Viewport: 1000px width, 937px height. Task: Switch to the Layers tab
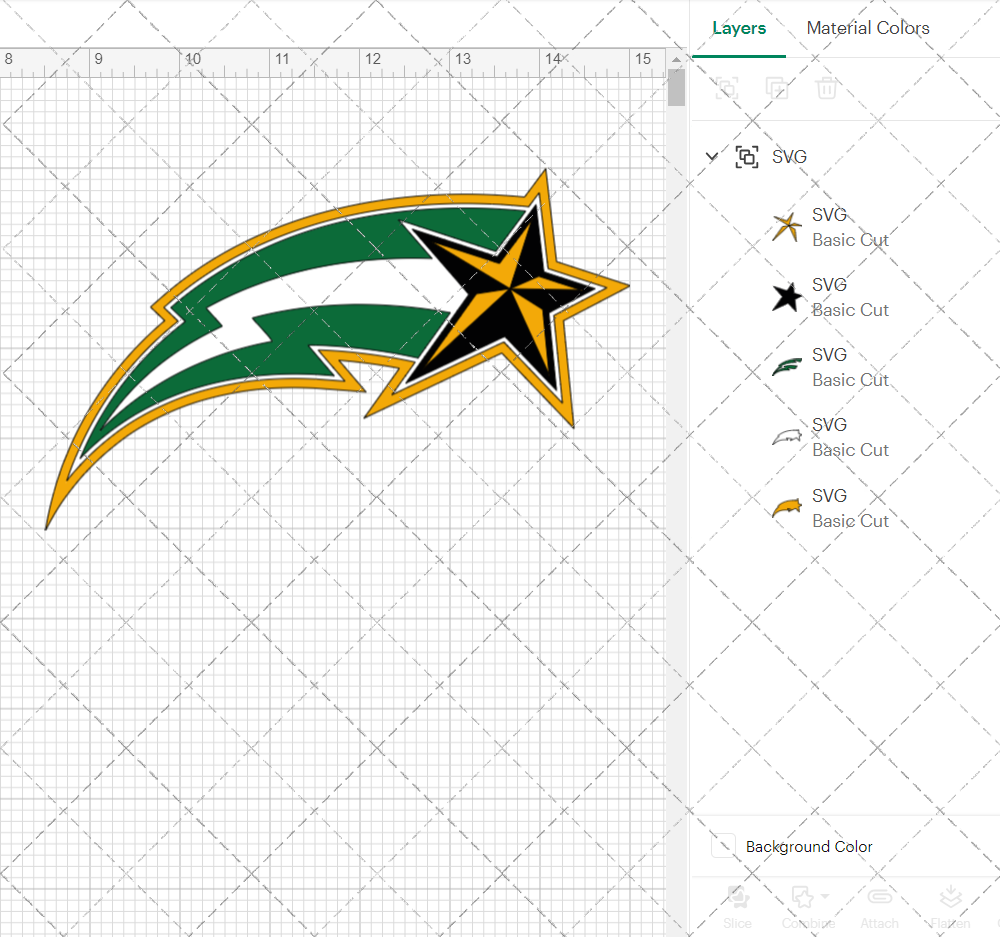[x=739, y=28]
